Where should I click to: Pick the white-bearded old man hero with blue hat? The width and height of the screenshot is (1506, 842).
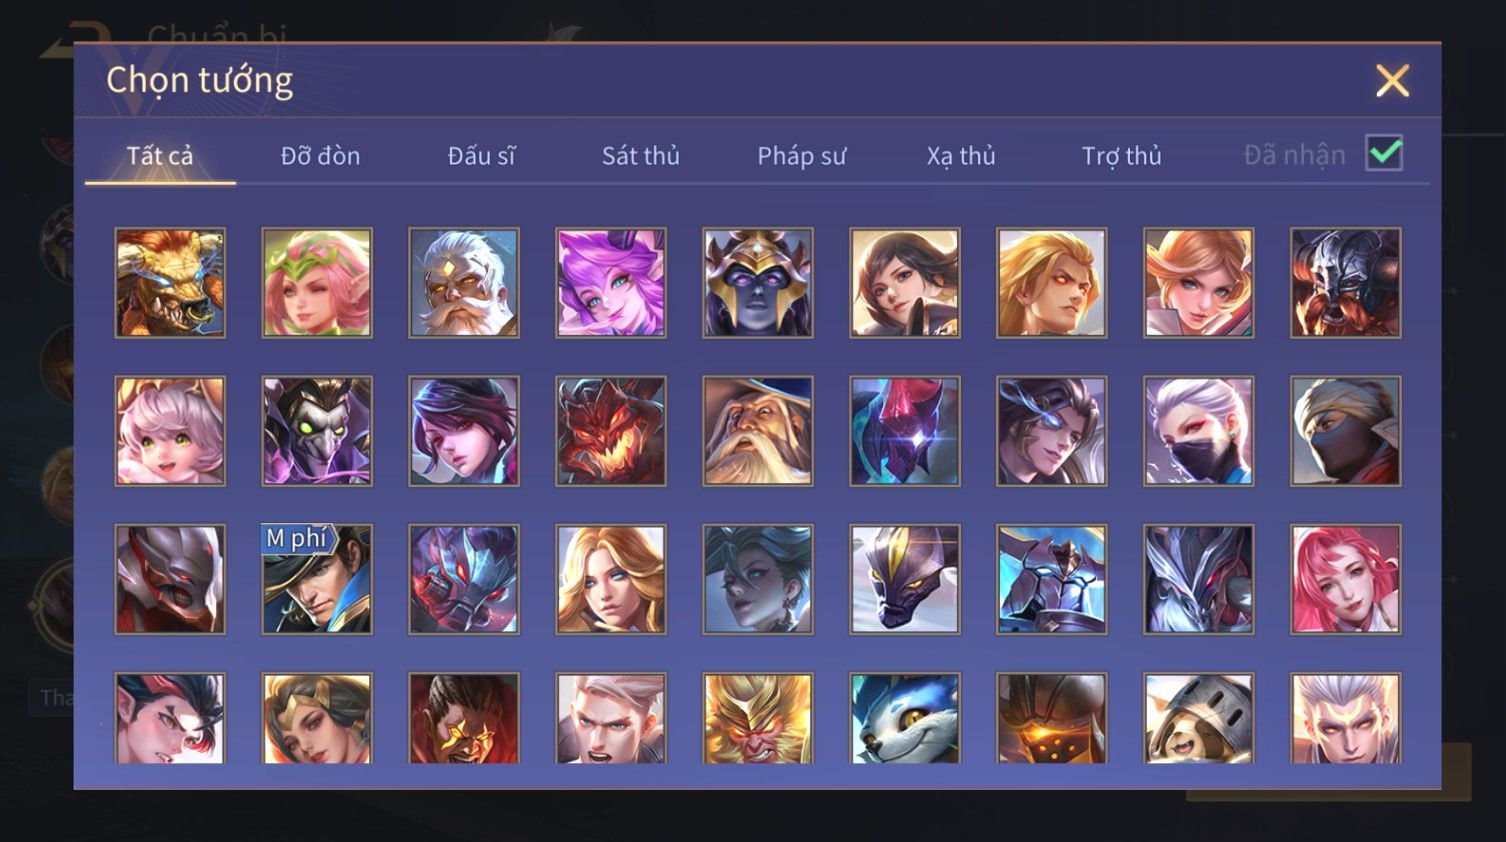pyautogui.click(x=758, y=431)
